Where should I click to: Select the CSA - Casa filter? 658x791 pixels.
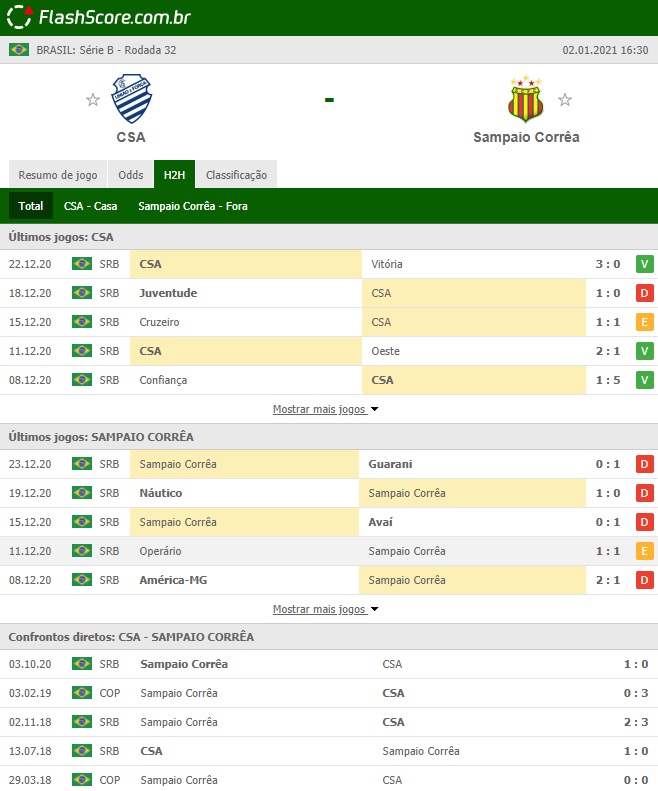pos(90,206)
